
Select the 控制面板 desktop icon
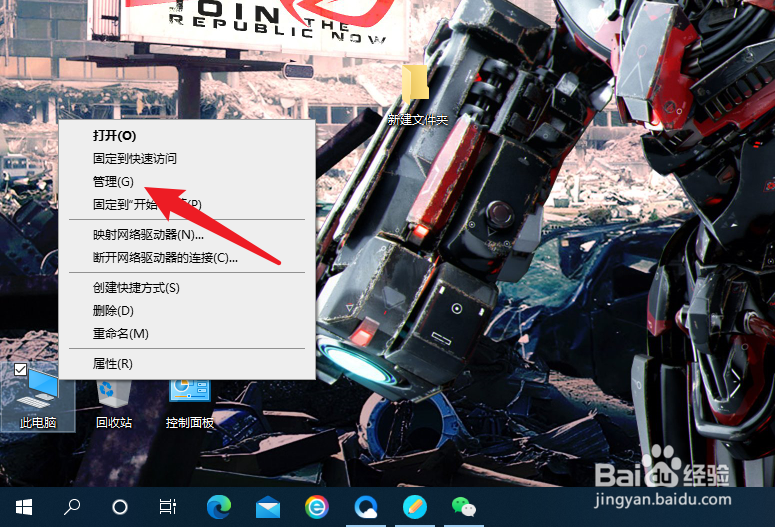point(190,404)
